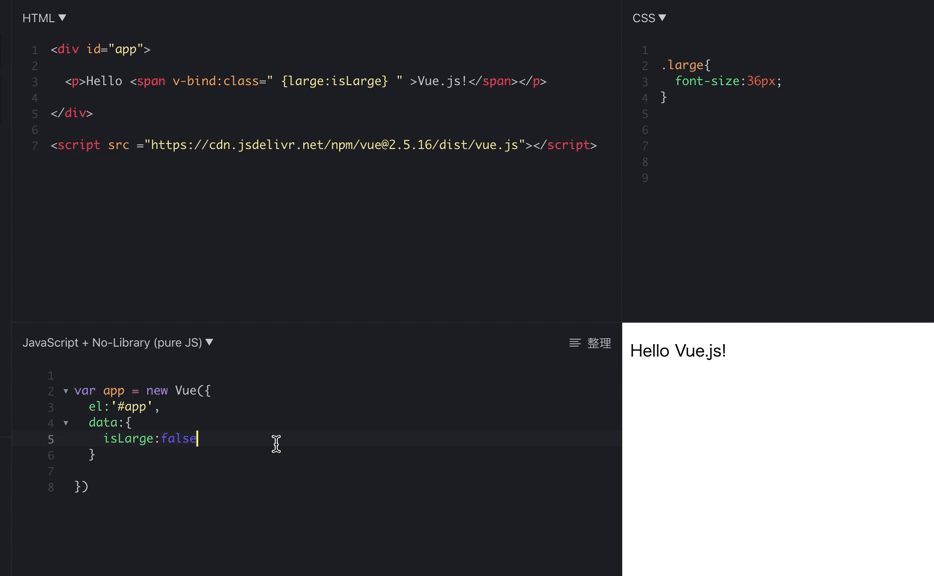
Task: Open the CSS panel dropdown
Action: pos(649,18)
